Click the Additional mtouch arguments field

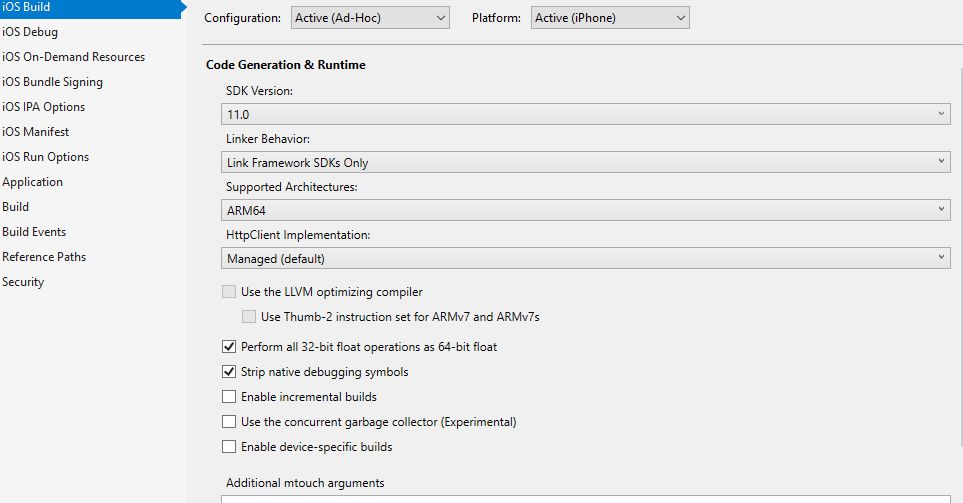pyautogui.click(x=585, y=497)
